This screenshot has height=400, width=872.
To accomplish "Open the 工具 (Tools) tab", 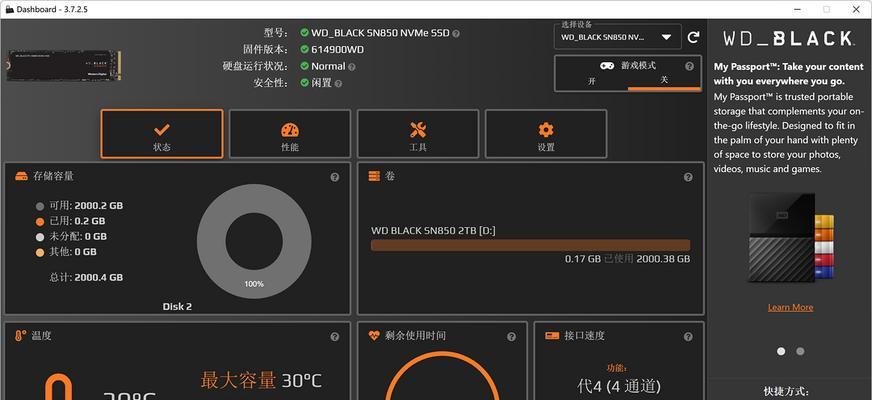I will [418, 134].
